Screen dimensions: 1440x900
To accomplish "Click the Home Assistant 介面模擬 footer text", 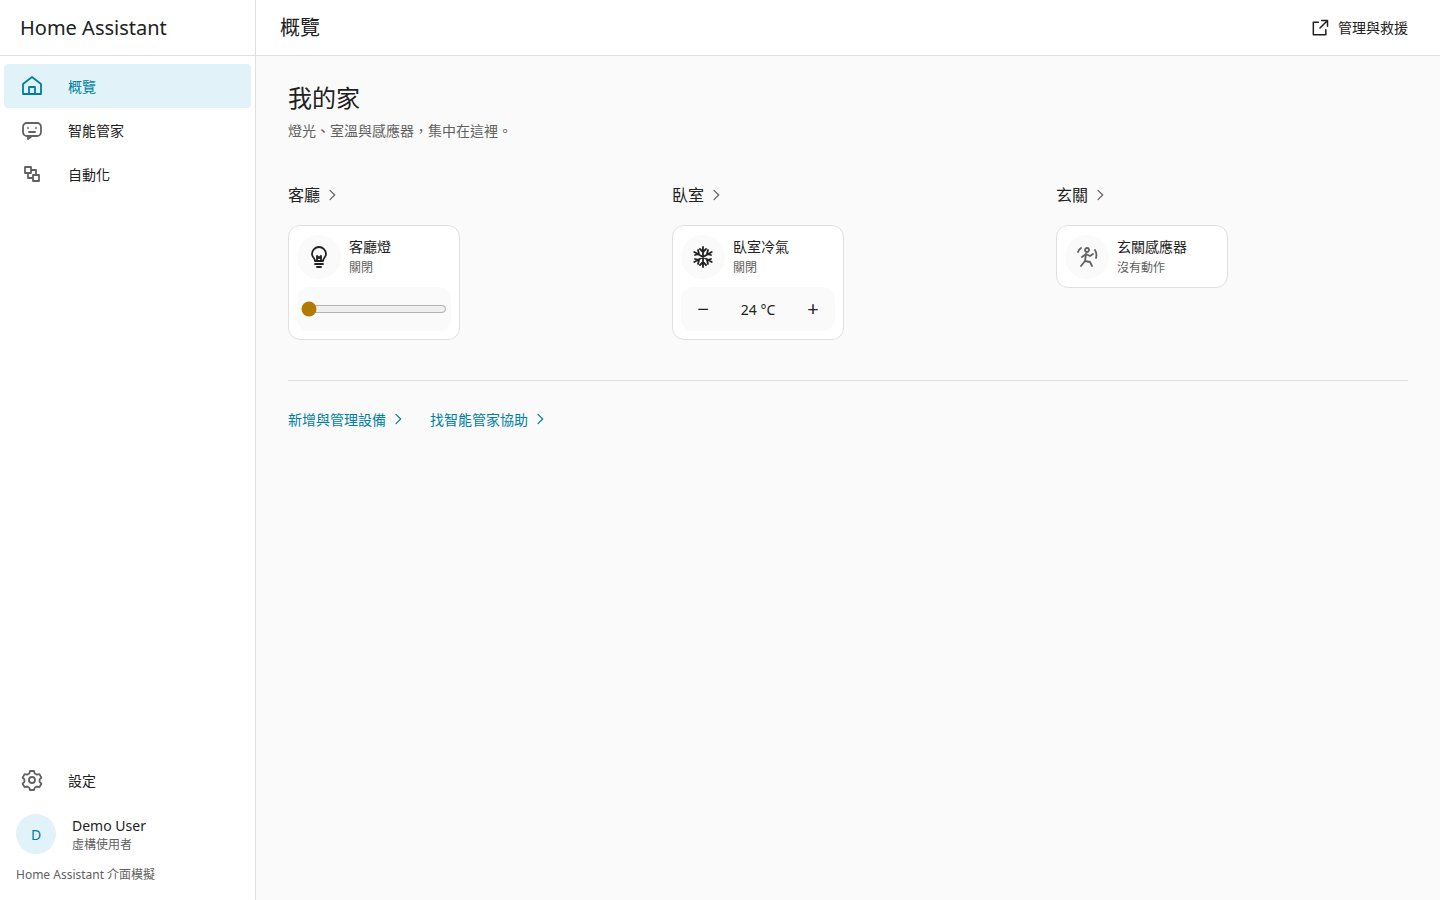I will pyautogui.click(x=85, y=874).
